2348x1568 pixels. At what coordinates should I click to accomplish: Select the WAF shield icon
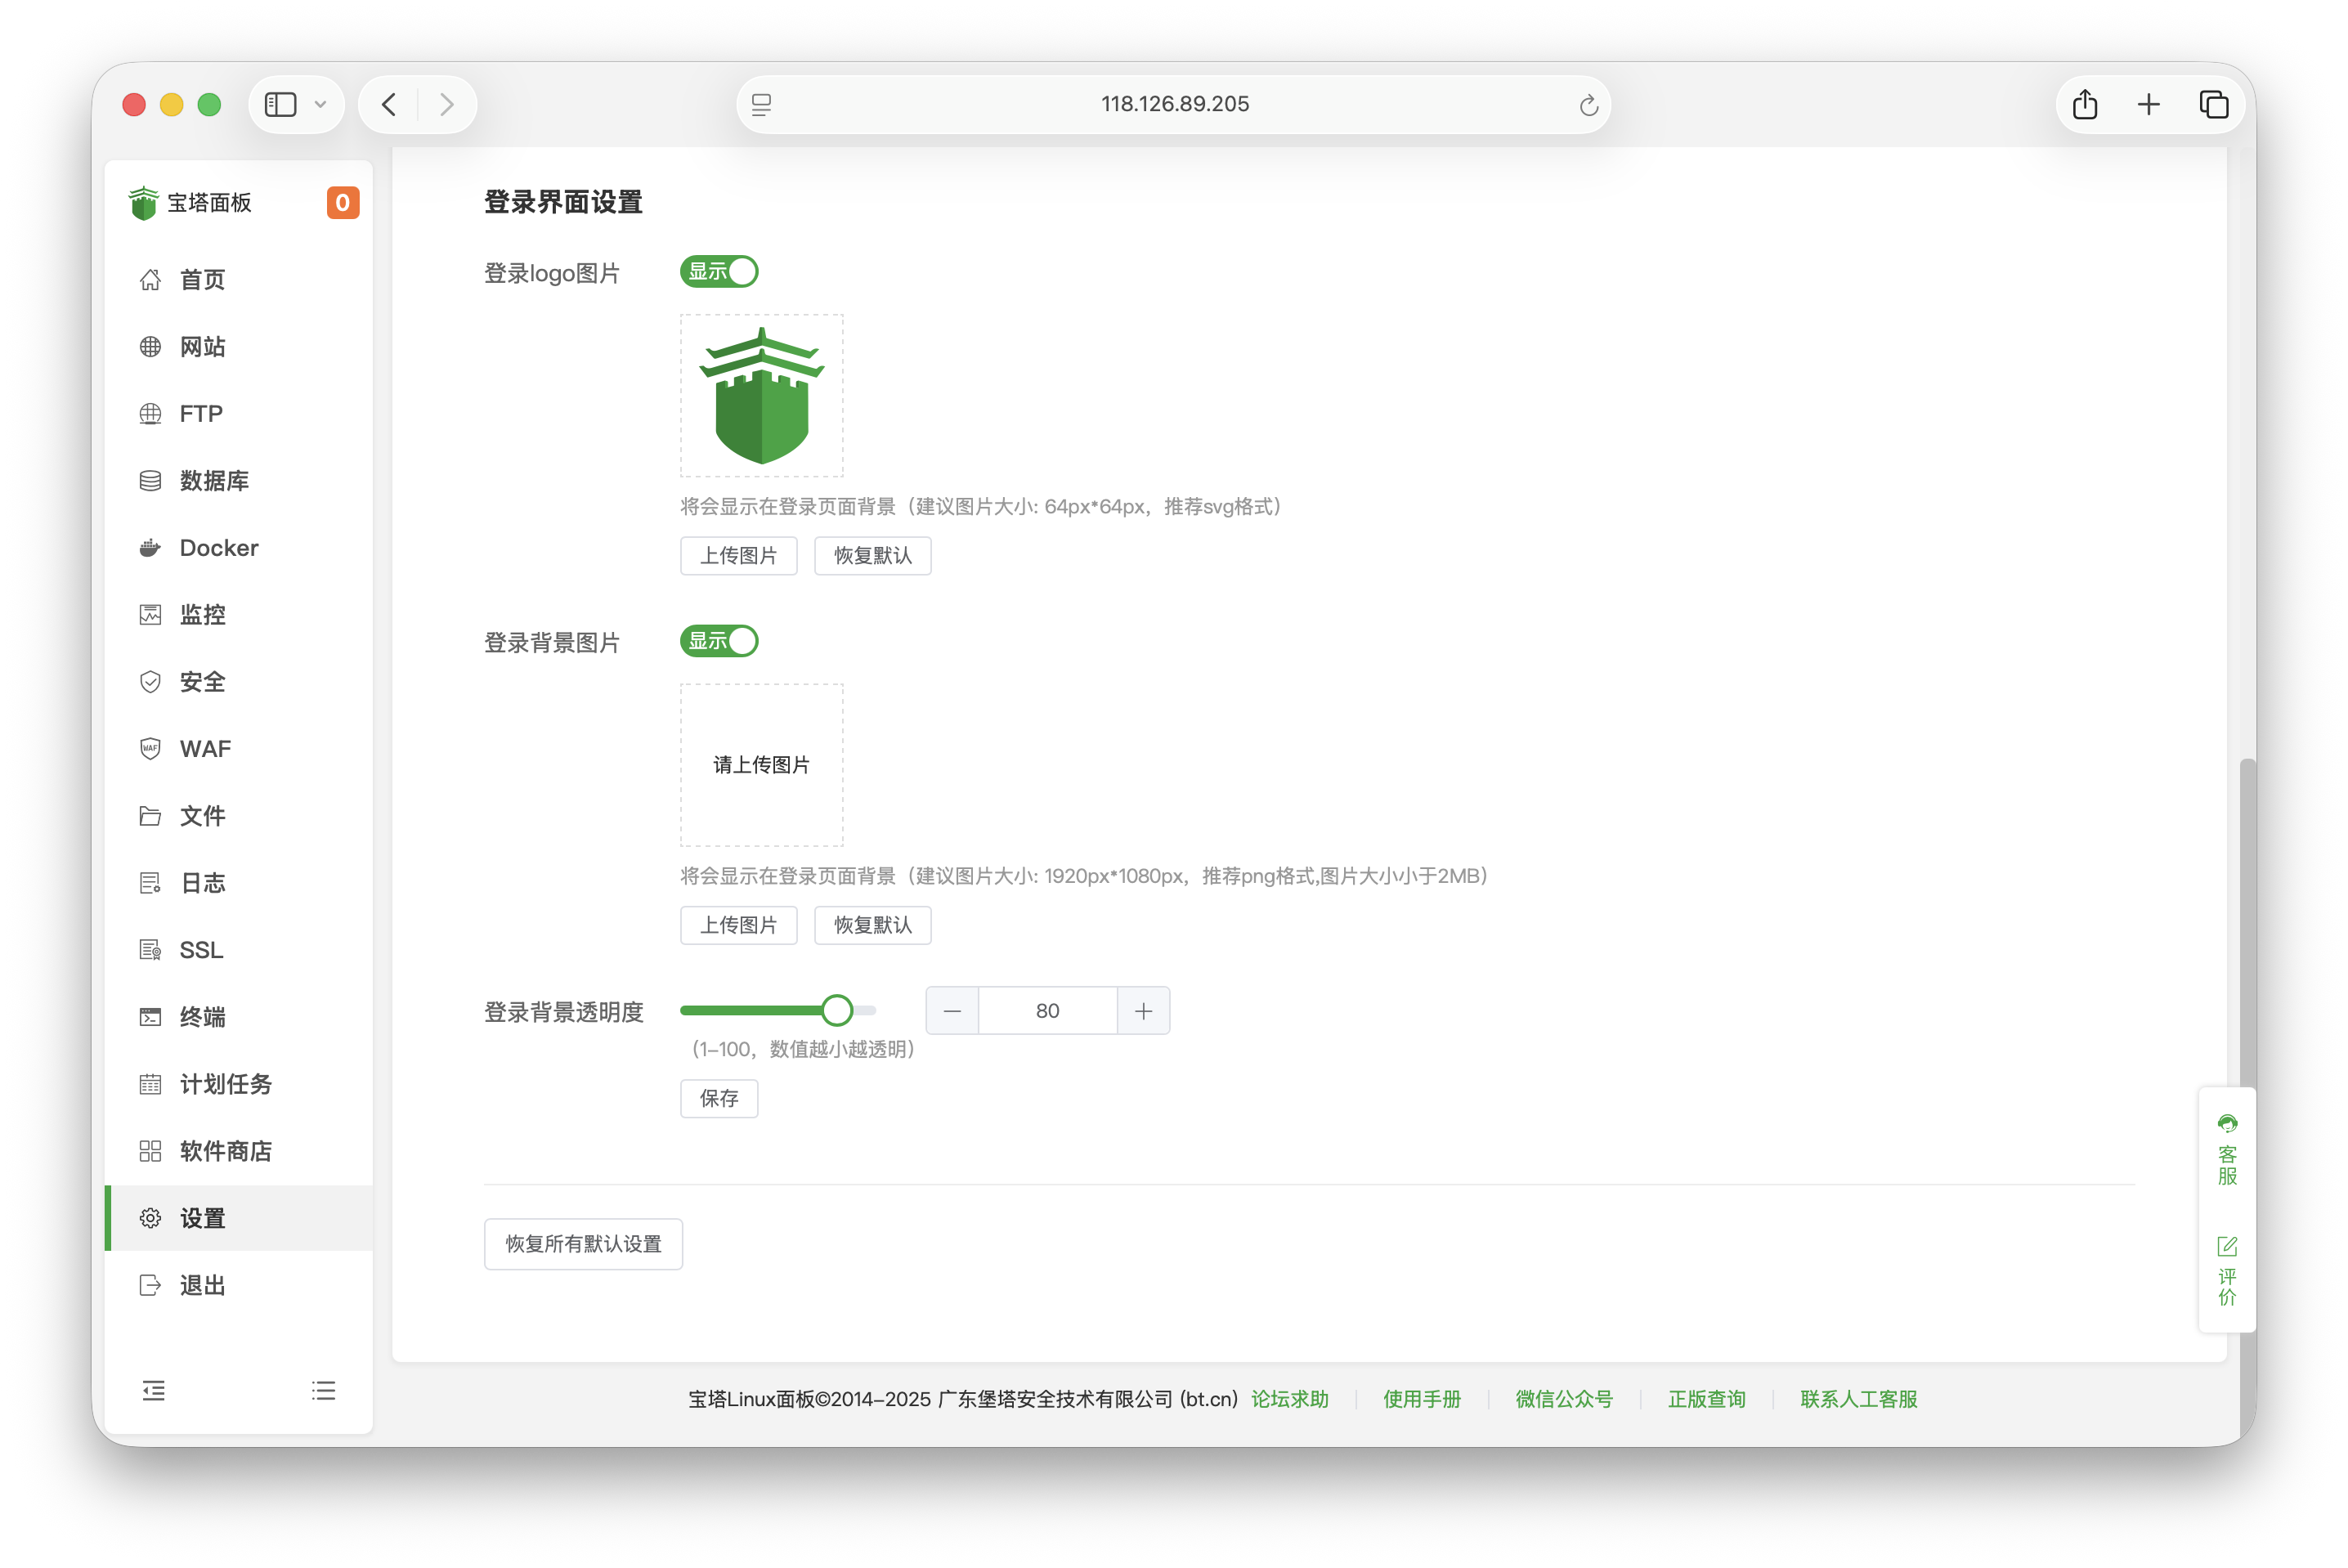tap(150, 748)
